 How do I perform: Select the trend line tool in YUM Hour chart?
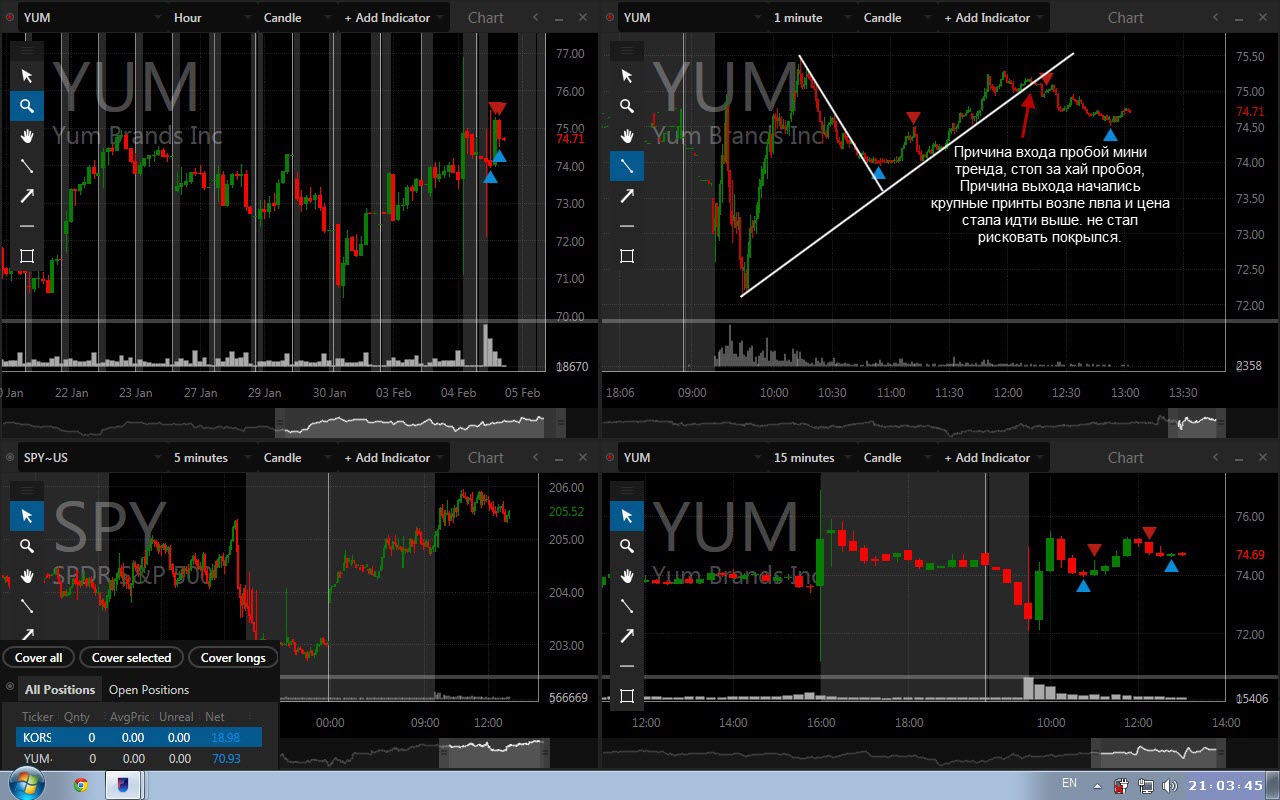coord(27,166)
